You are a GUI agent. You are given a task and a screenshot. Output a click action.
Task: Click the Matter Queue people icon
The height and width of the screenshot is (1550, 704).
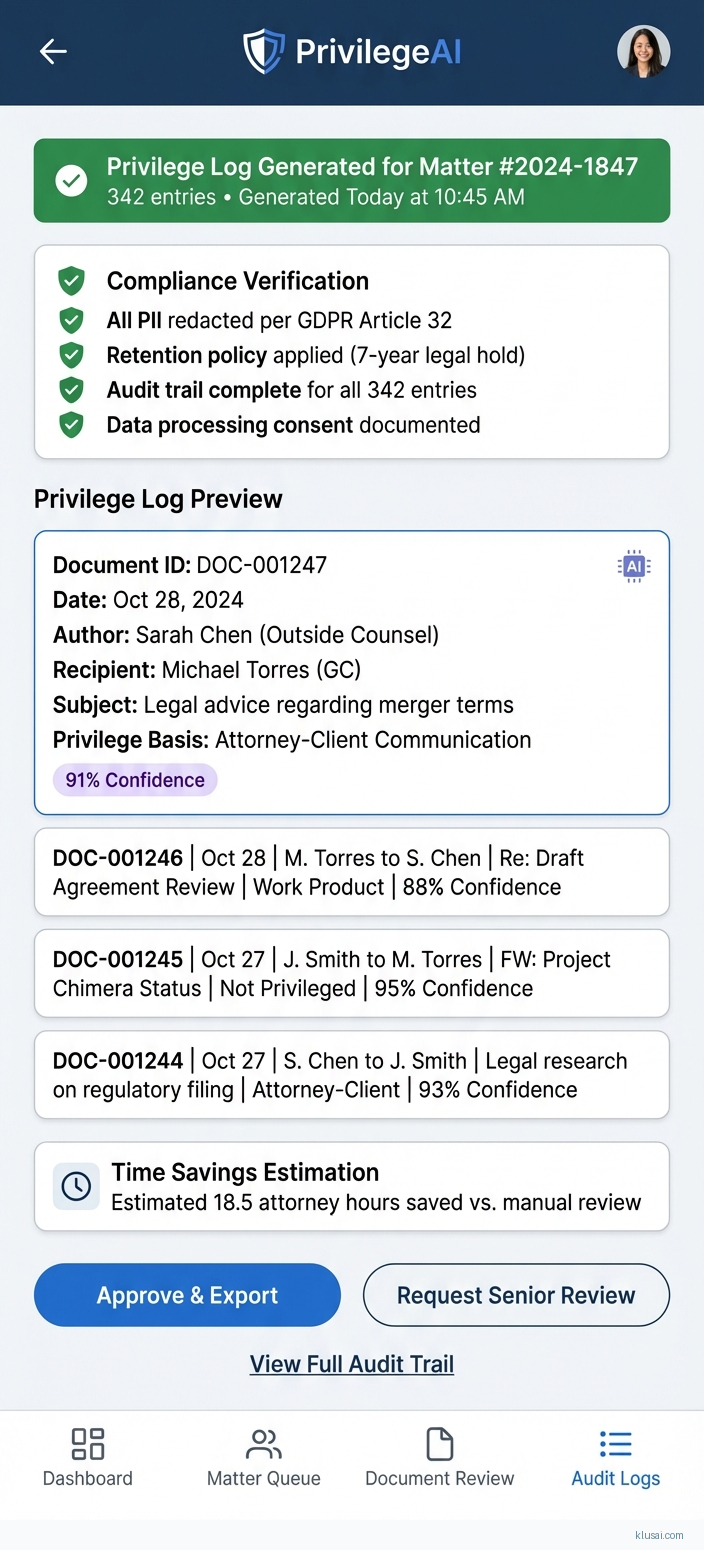pos(264,1444)
